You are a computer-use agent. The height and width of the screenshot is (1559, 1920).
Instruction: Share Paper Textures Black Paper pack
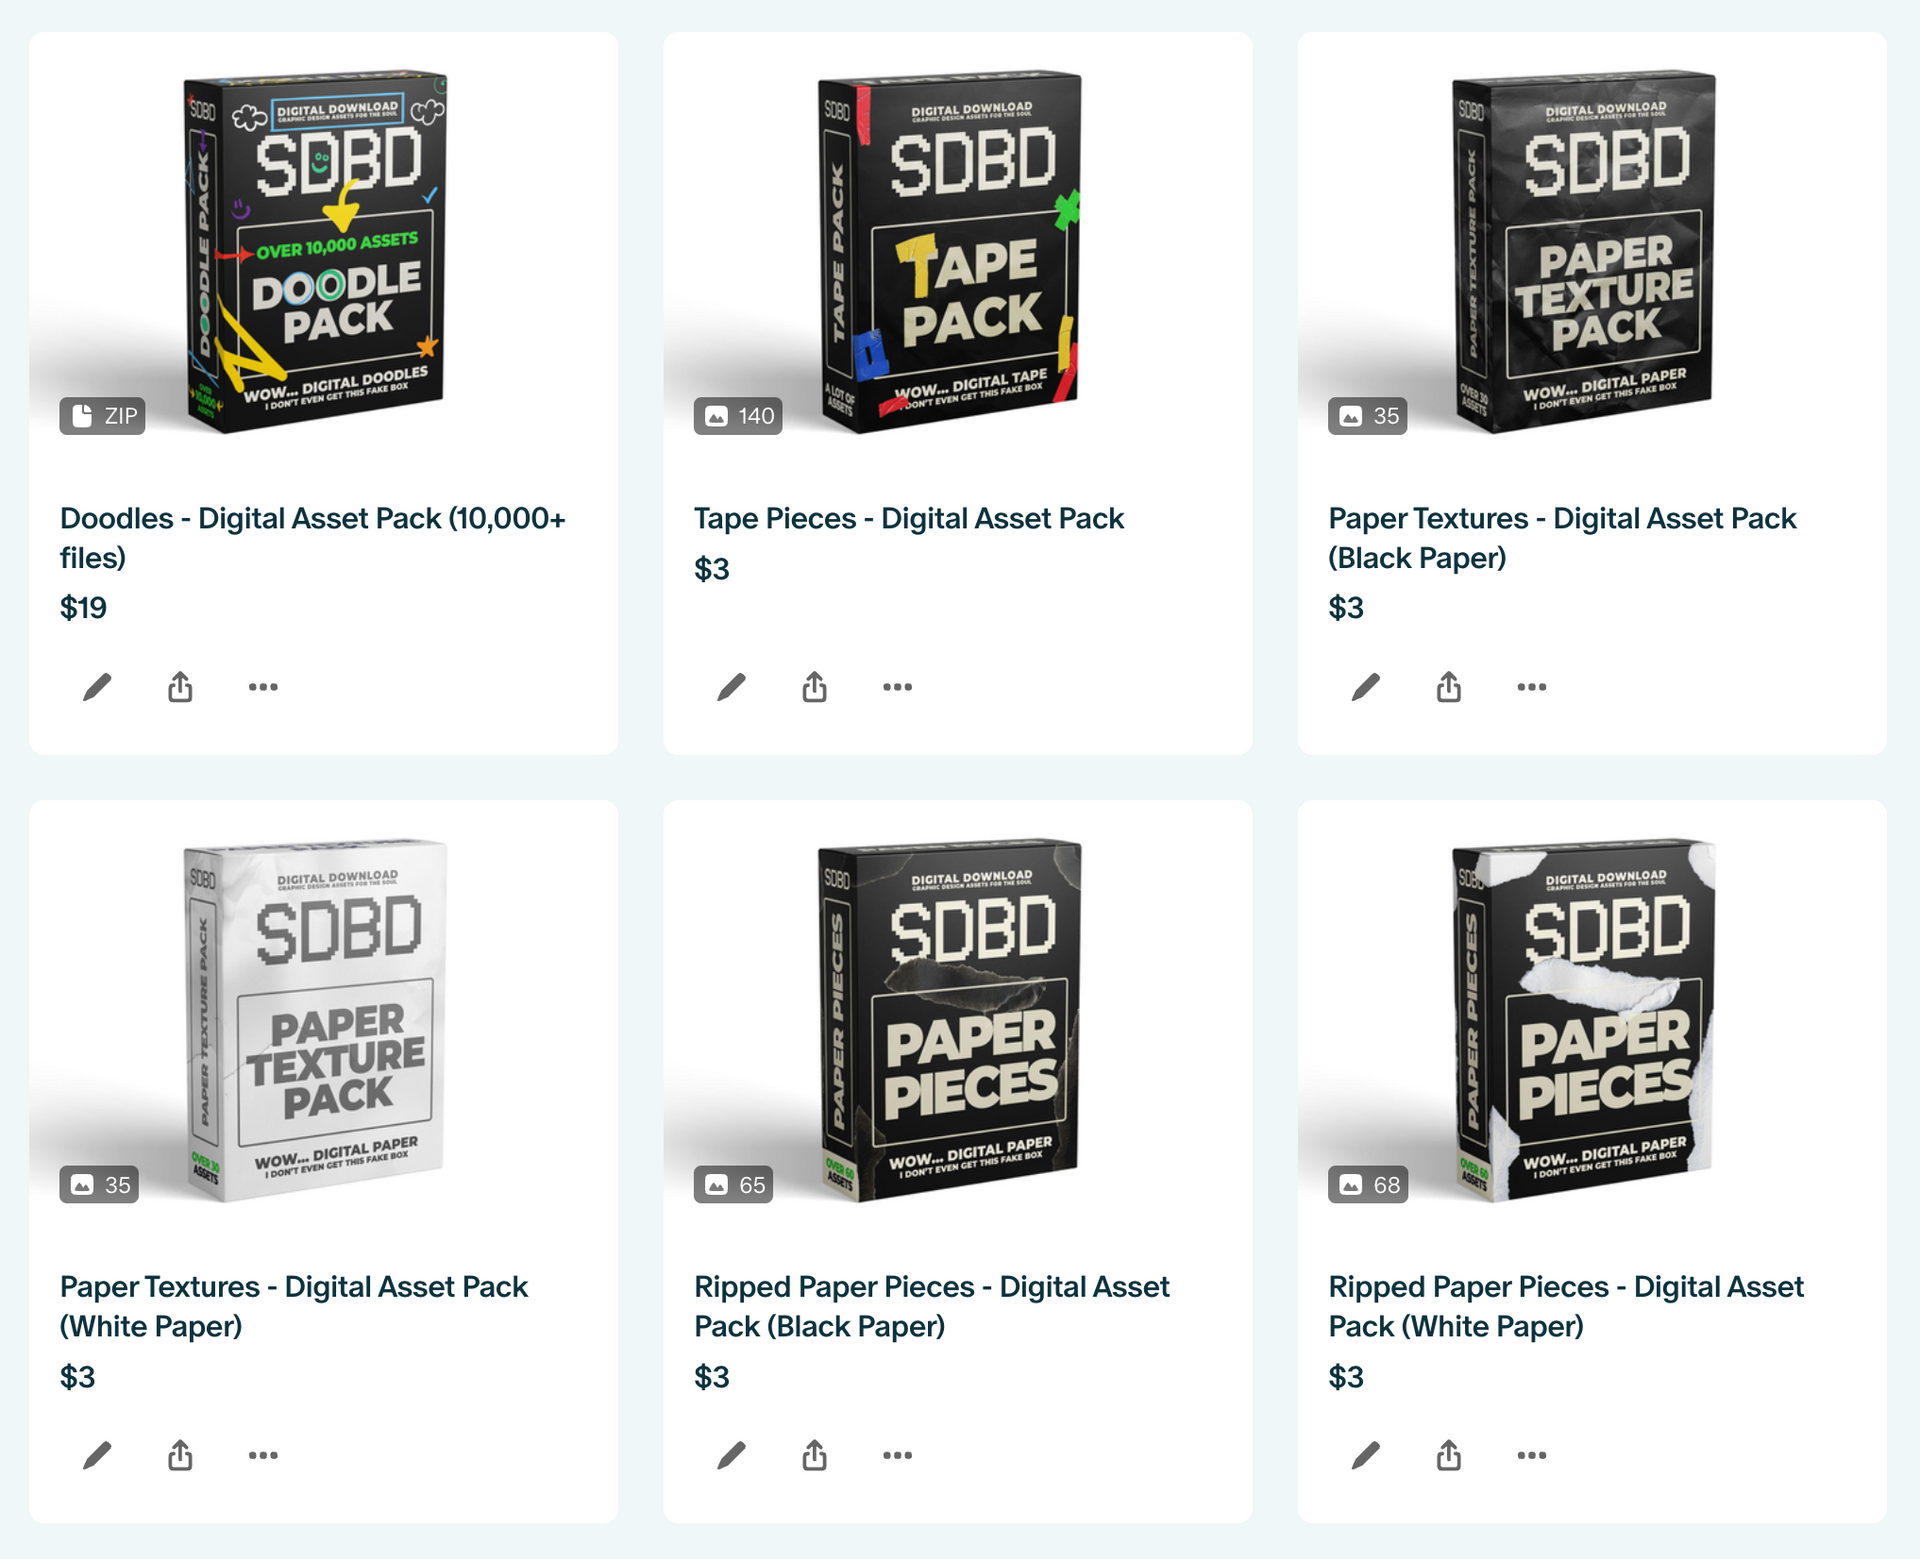1448,687
